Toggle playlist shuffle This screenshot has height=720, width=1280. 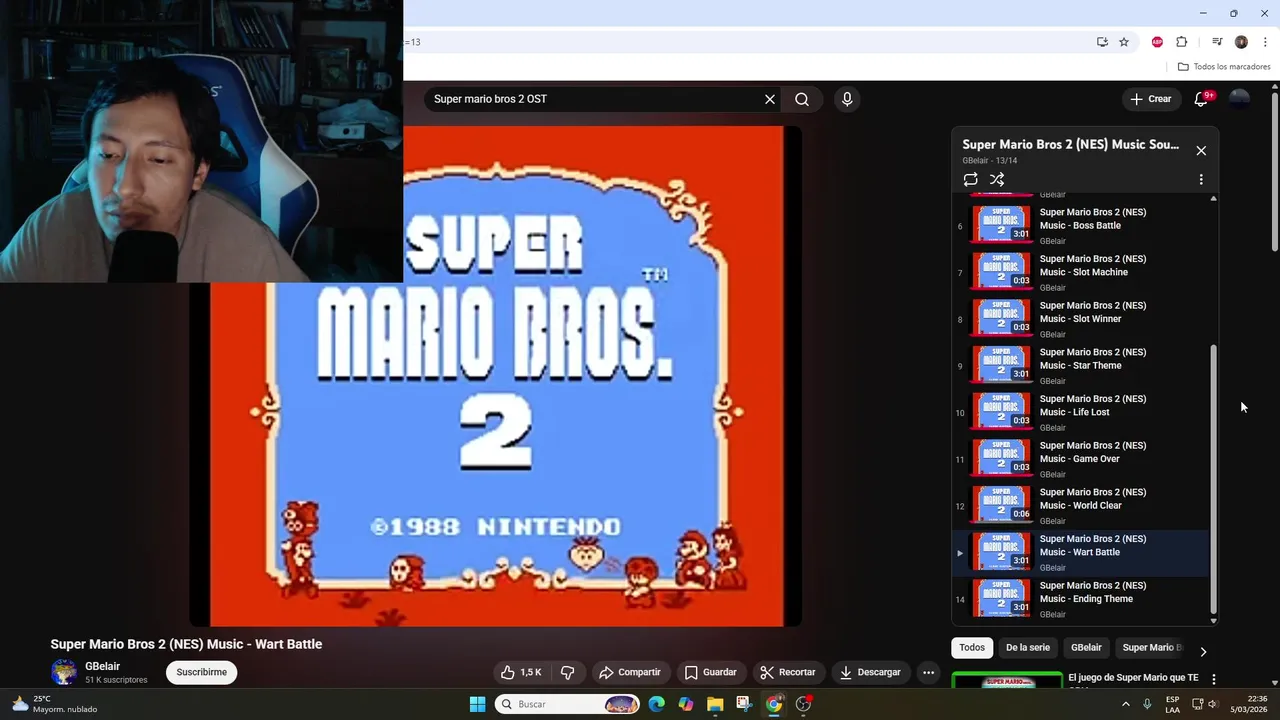tap(997, 180)
